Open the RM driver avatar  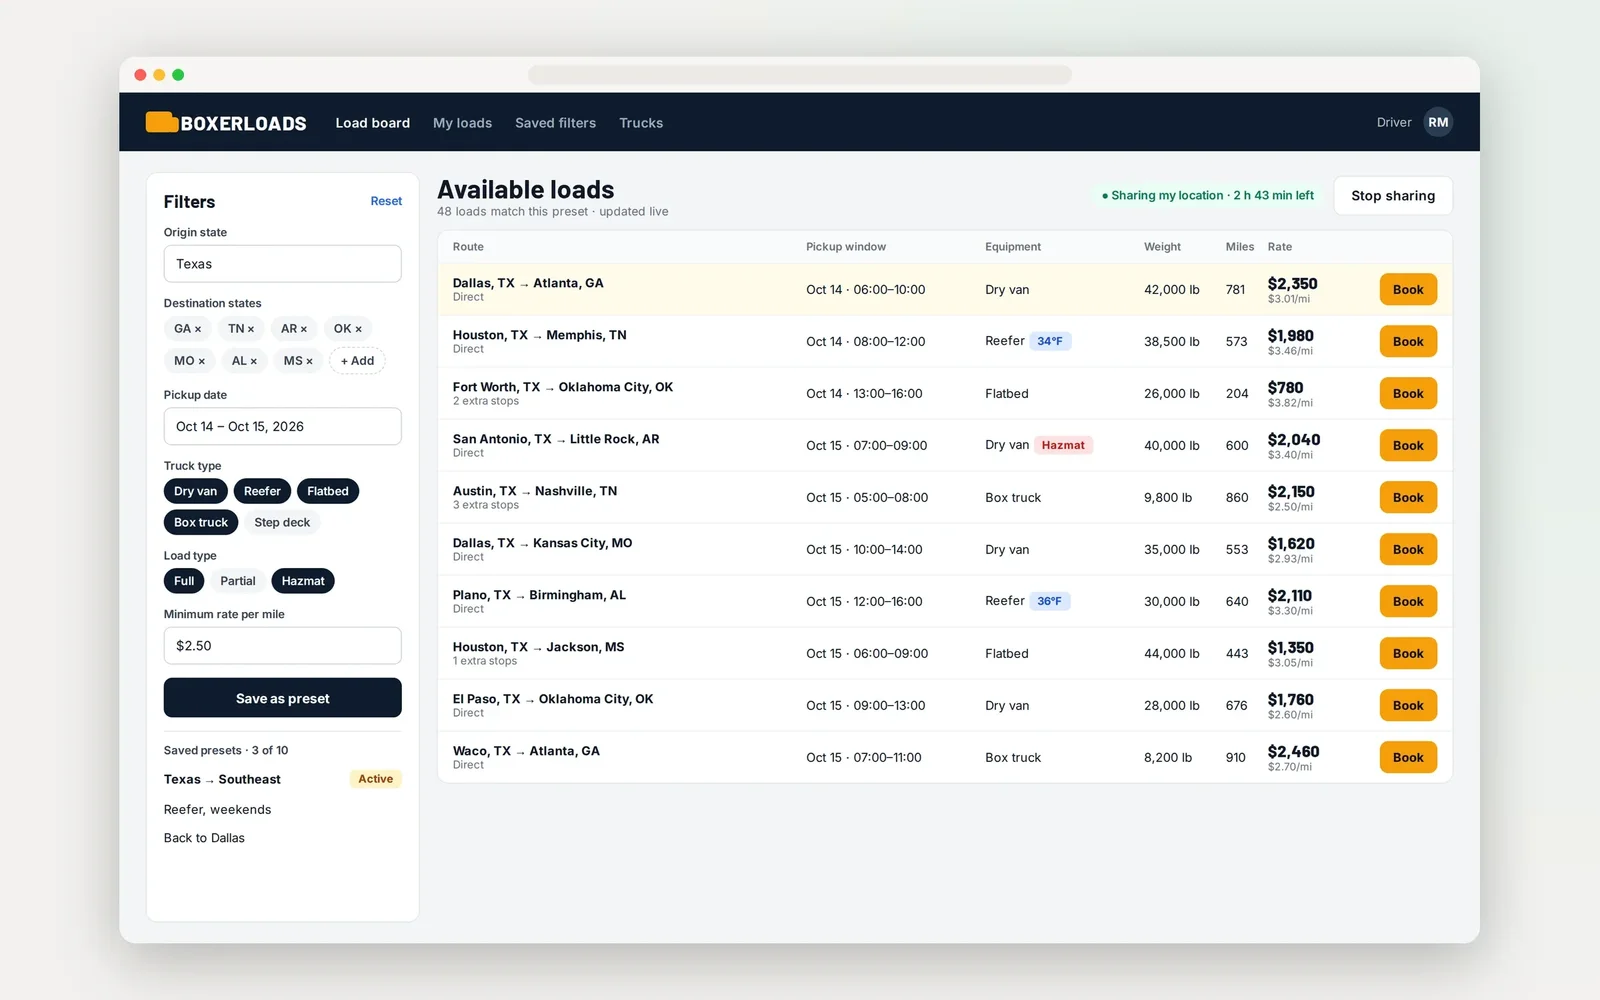coord(1438,122)
